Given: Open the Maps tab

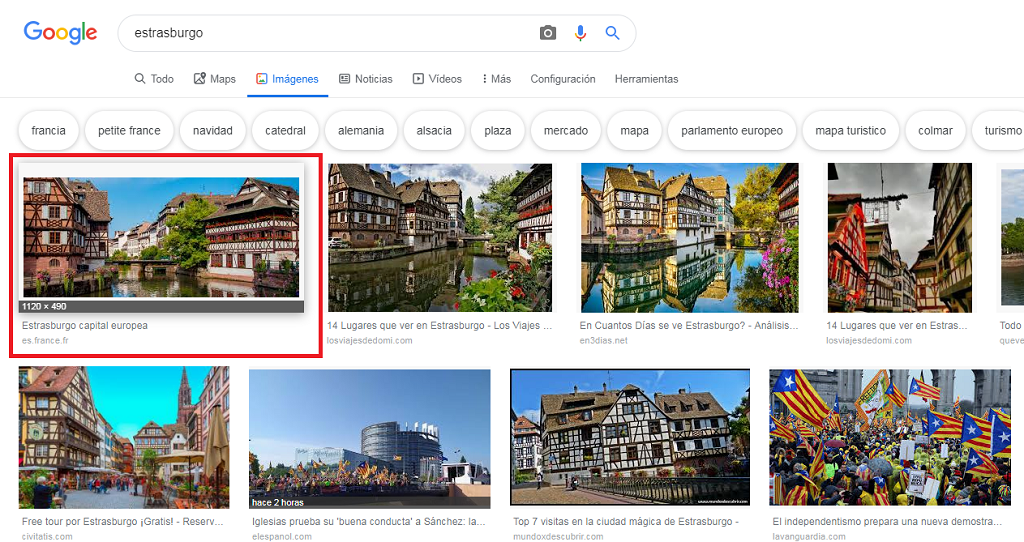Looking at the screenshot, I should 214,79.
